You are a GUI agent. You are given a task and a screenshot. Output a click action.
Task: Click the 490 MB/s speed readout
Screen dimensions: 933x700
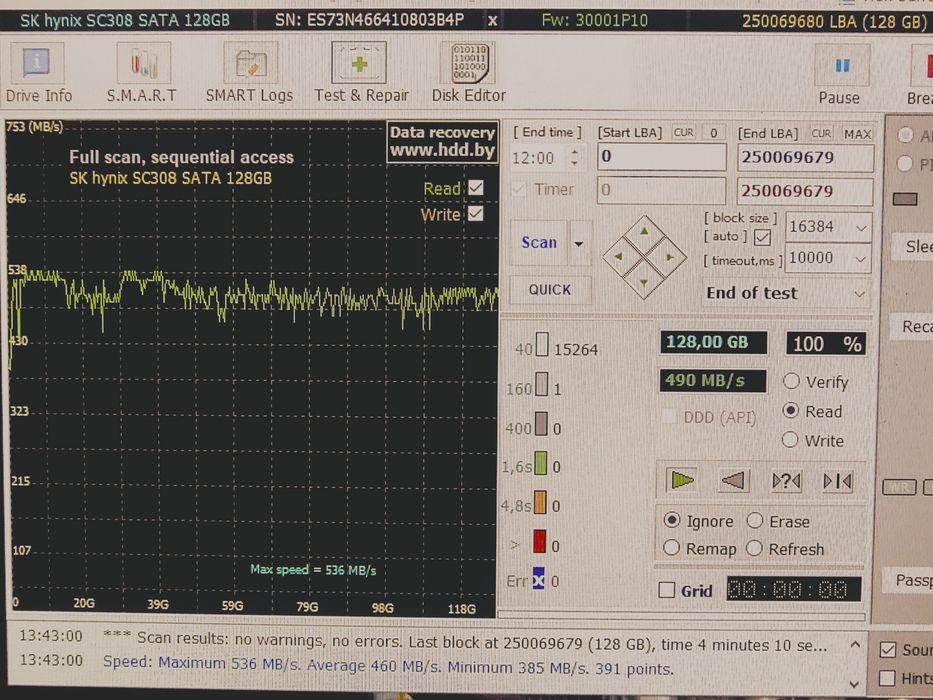713,380
